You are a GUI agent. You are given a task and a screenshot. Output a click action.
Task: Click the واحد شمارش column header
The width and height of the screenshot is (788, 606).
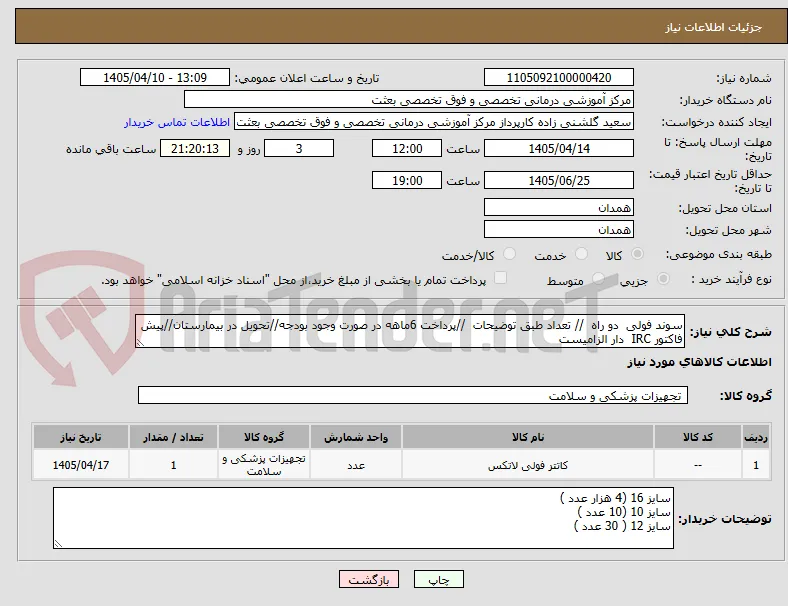click(x=356, y=437)
